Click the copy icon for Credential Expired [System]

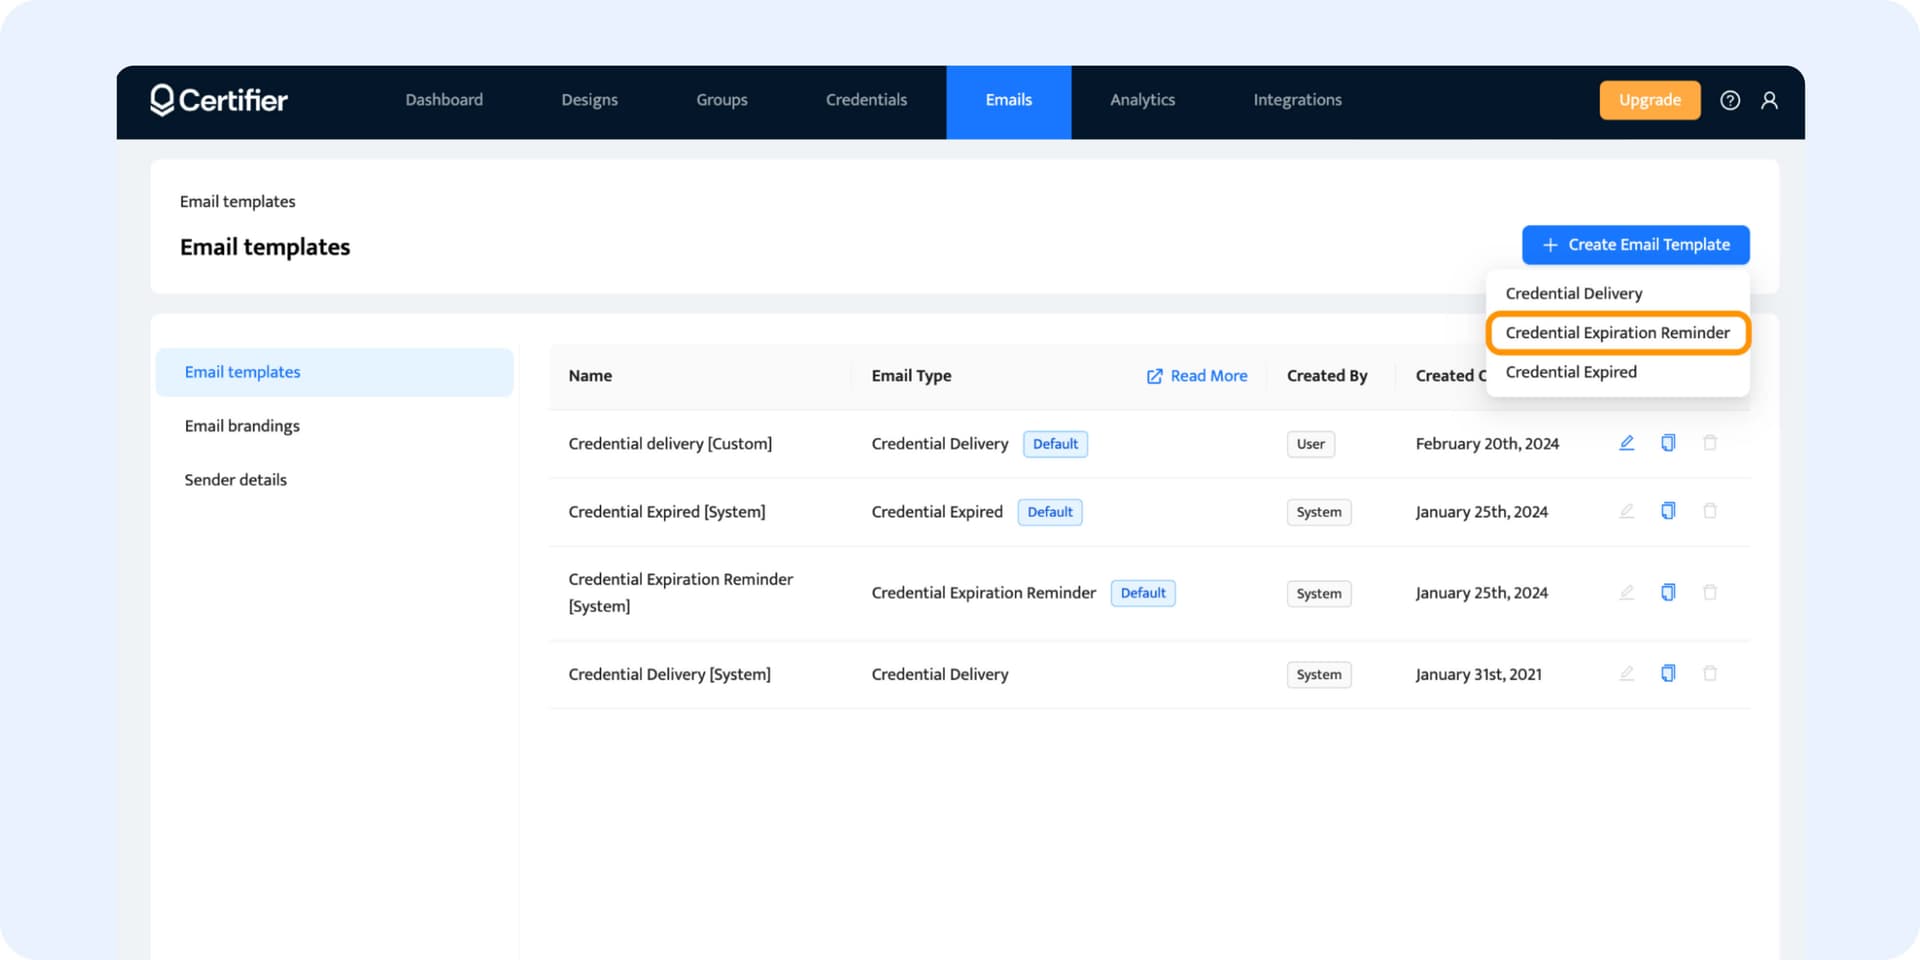1668,511
